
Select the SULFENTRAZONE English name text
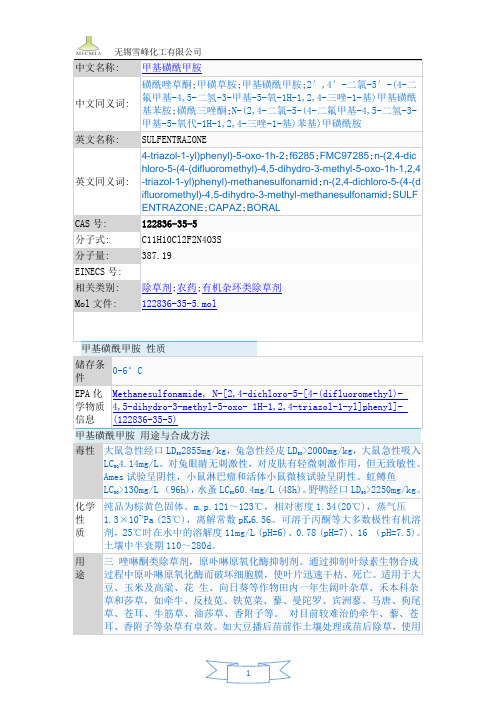[x=174, y=140]
